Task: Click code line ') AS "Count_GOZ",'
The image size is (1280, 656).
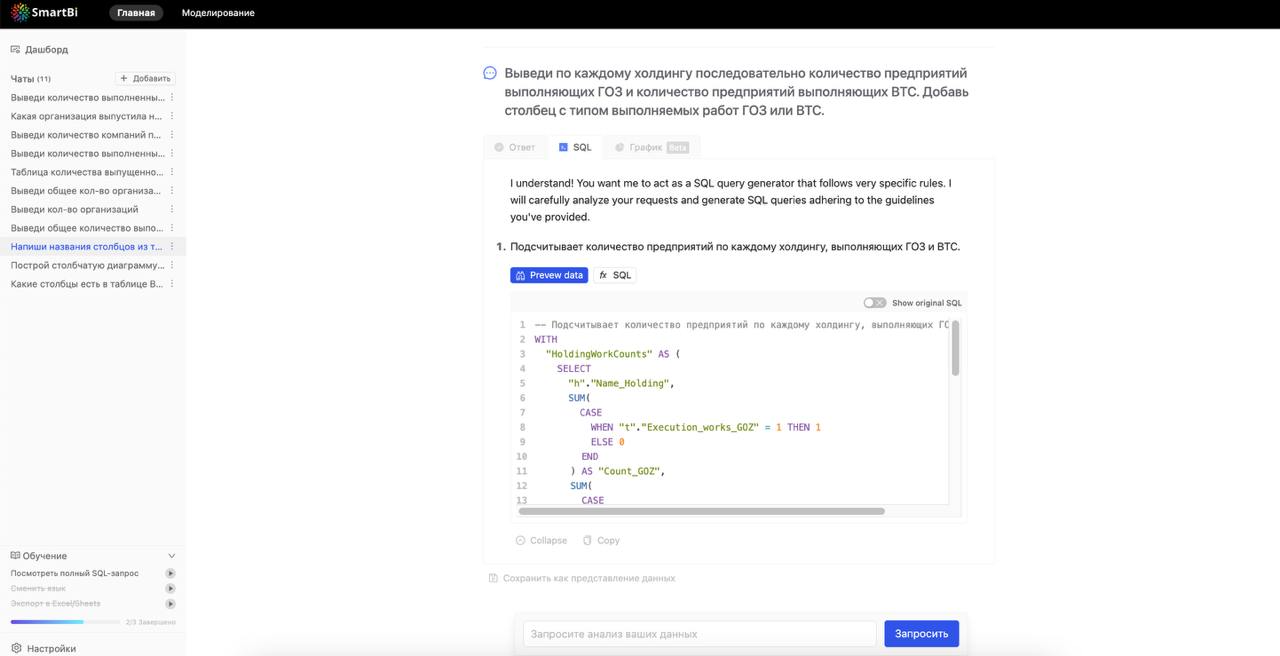Action: [x=618, y=471]
